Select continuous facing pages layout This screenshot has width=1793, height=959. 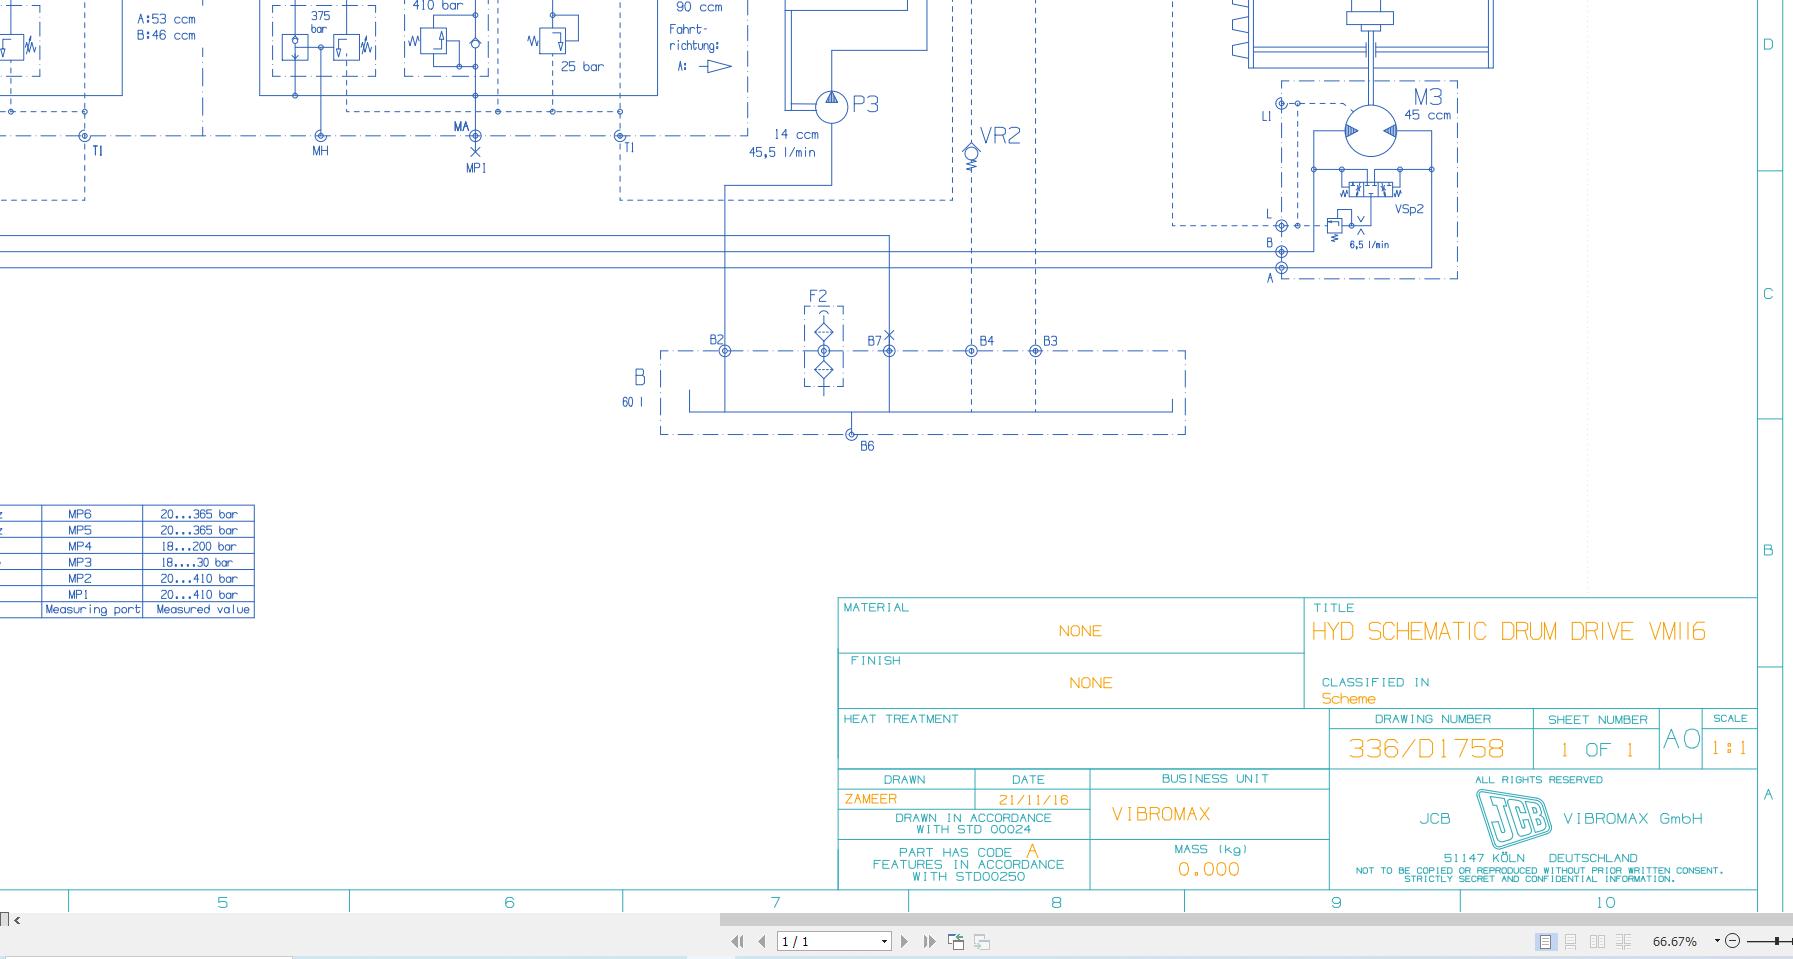1623,941
